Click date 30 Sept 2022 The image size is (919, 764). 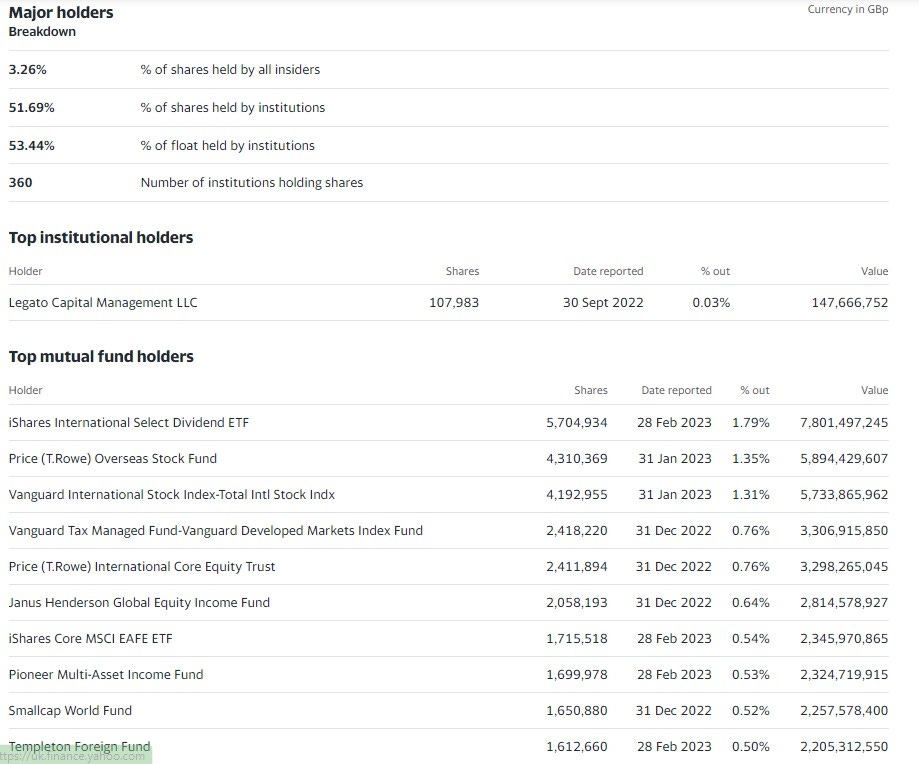(x=603, y=302)
